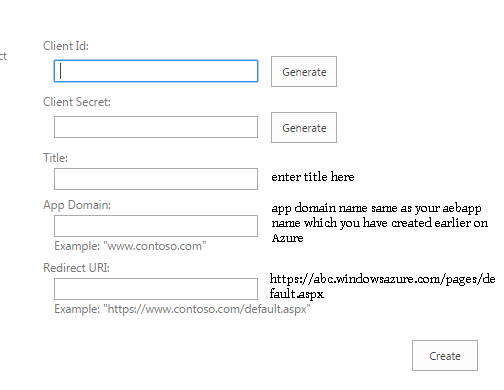Click the 'Redirect URI:' label
Viewport: 504px width, 390px height.
click(x=76, y=268)
